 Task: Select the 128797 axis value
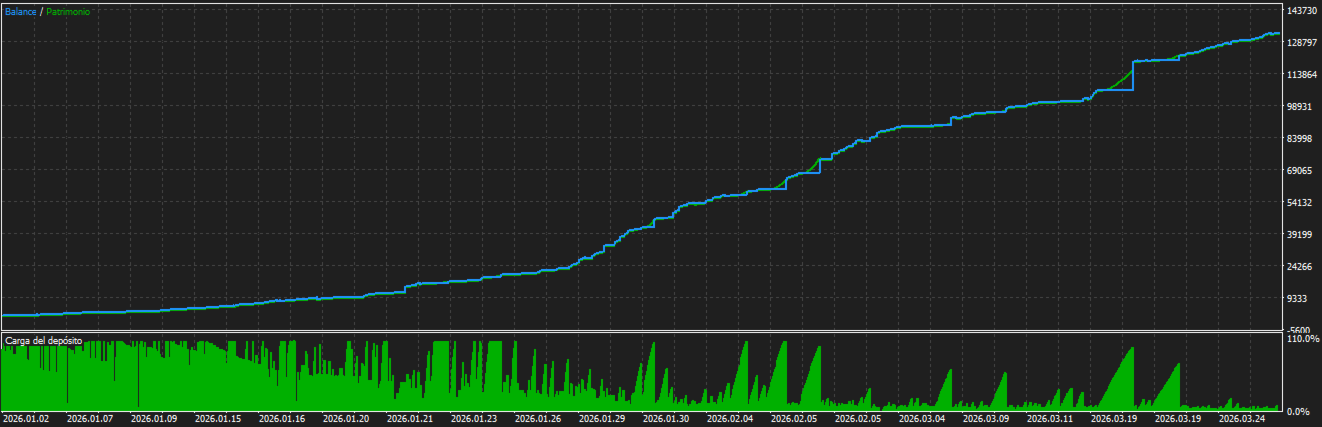click(1303, 43)
